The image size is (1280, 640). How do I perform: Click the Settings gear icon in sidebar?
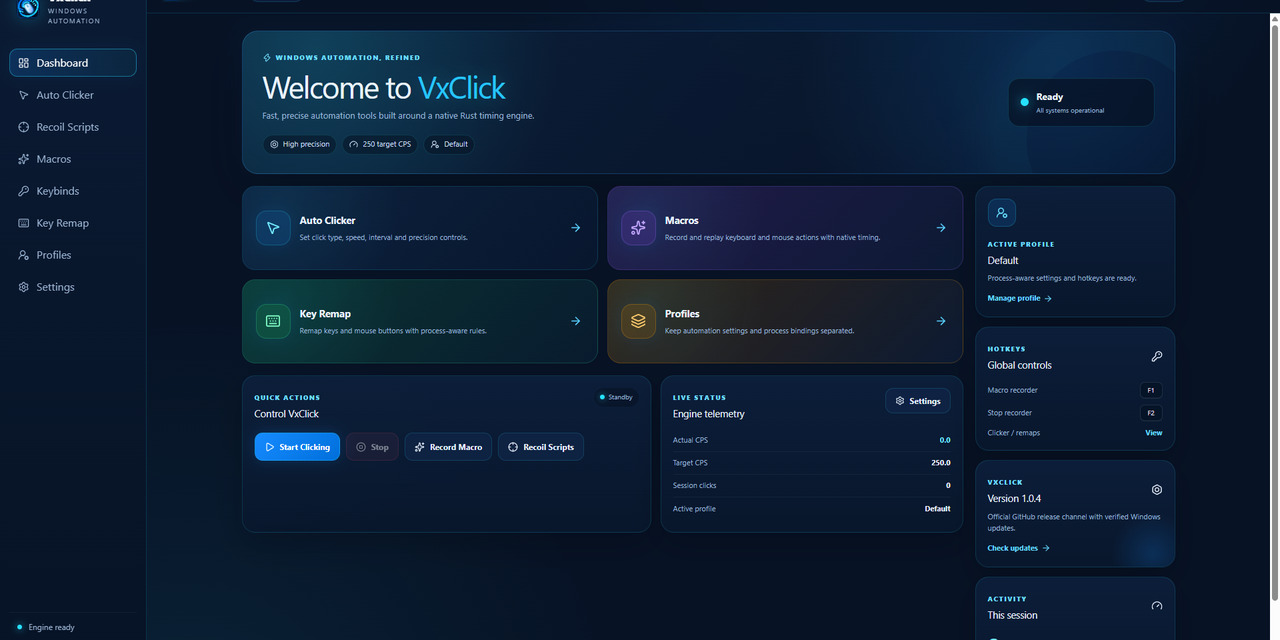coord(24,287)
